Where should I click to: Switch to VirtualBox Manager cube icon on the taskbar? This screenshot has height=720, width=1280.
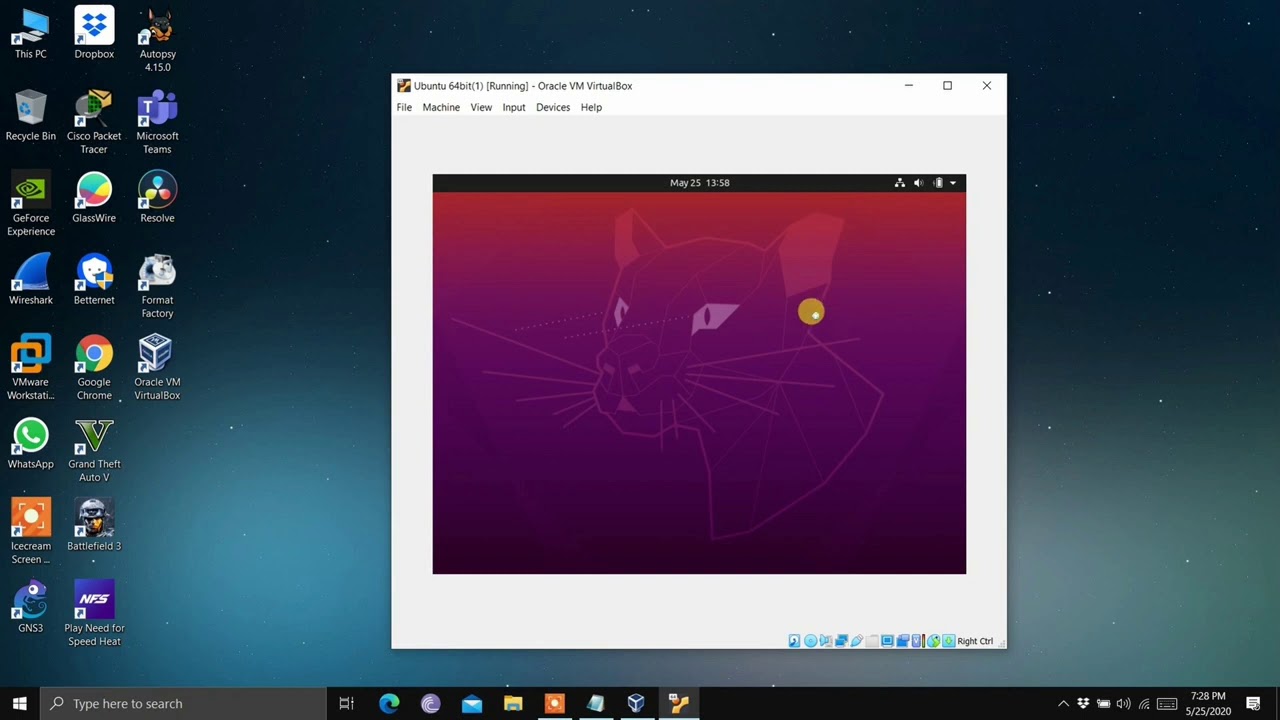coord(636,703)
